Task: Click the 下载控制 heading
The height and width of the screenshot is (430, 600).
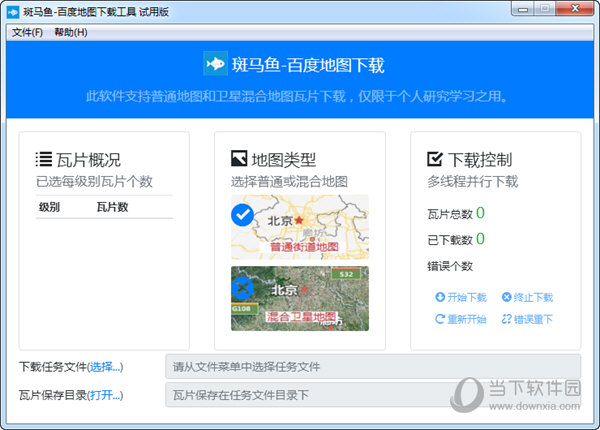Action: (480, 160)
